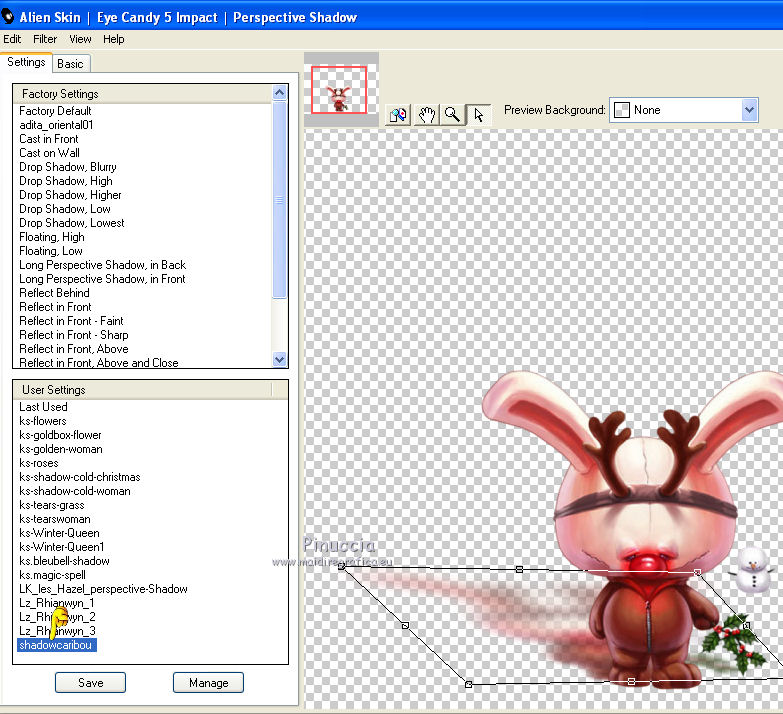Screen dimensions: 783x714
Task: Select Drop Shadow, Blurry preset
Action: pos(67,167)
